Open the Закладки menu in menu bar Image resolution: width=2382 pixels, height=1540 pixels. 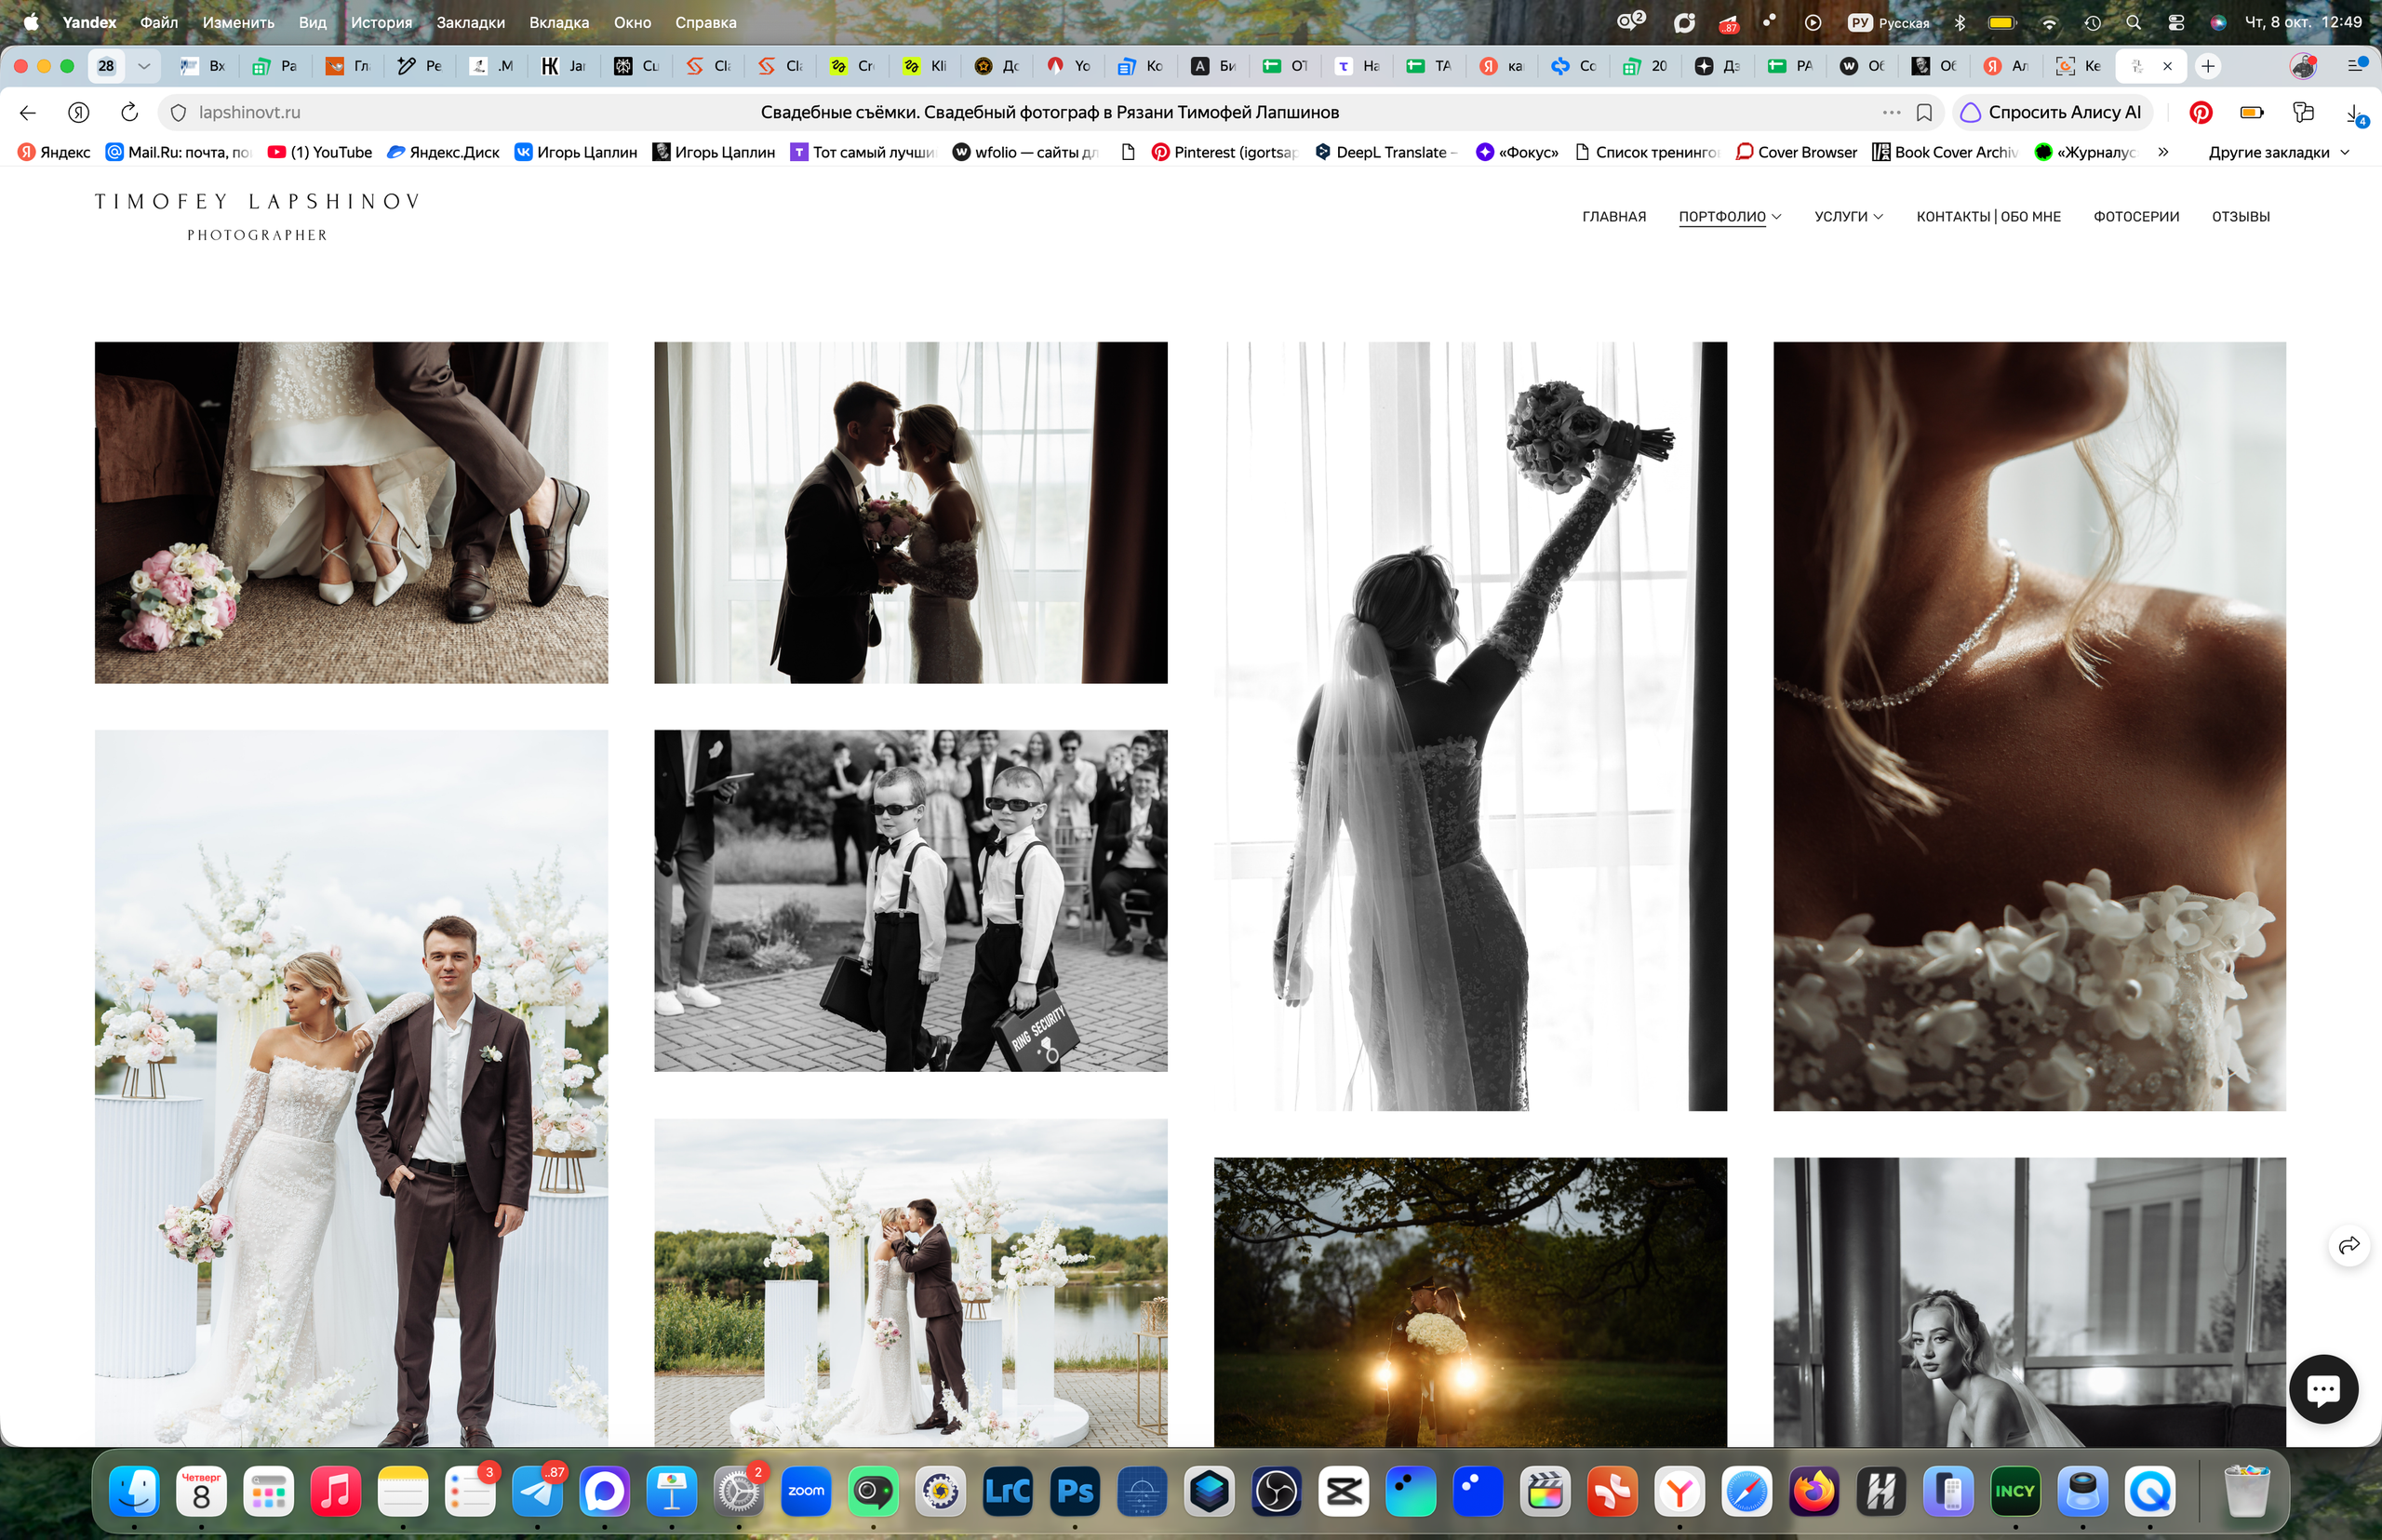click(x=470, y=22)
